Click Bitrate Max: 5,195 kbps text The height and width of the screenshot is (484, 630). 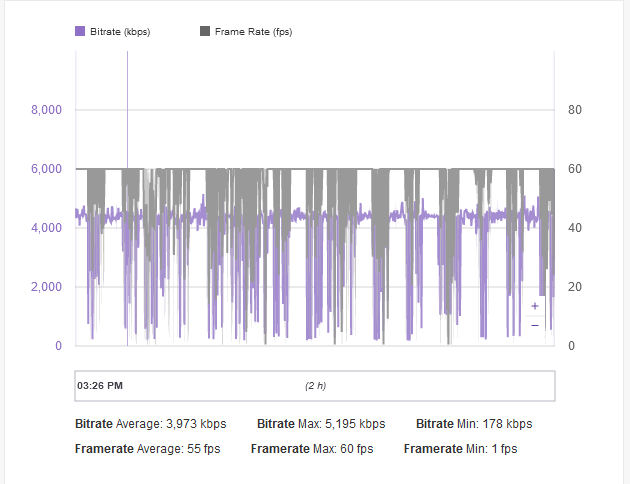(321, 424)
